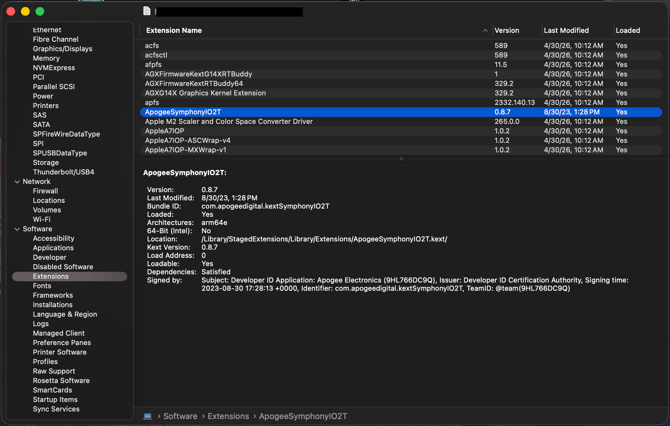This screenshot has width=670, height=426.
Task: Select Fibre Channel in the sidebar
Action: click(x=56, y=39)
